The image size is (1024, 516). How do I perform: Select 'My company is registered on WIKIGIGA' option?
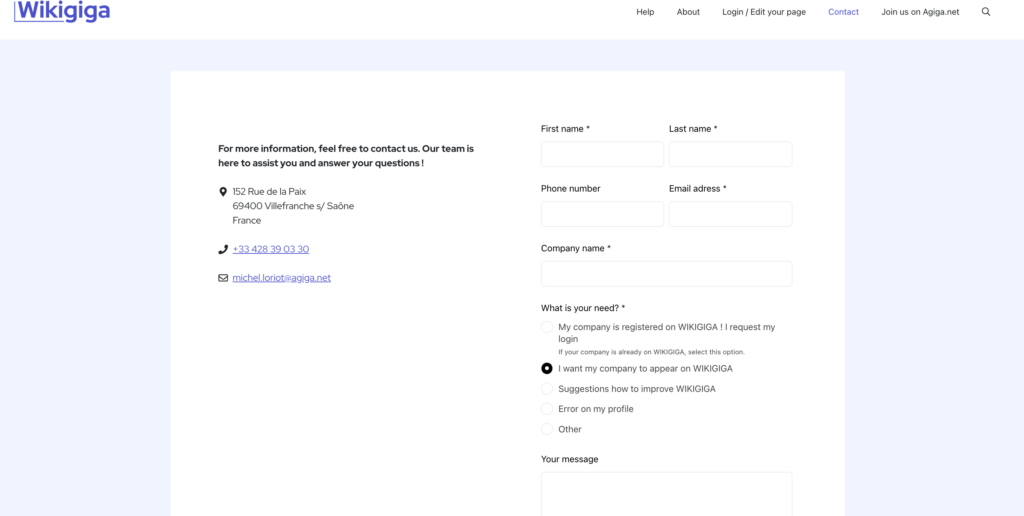pos(547,327)
